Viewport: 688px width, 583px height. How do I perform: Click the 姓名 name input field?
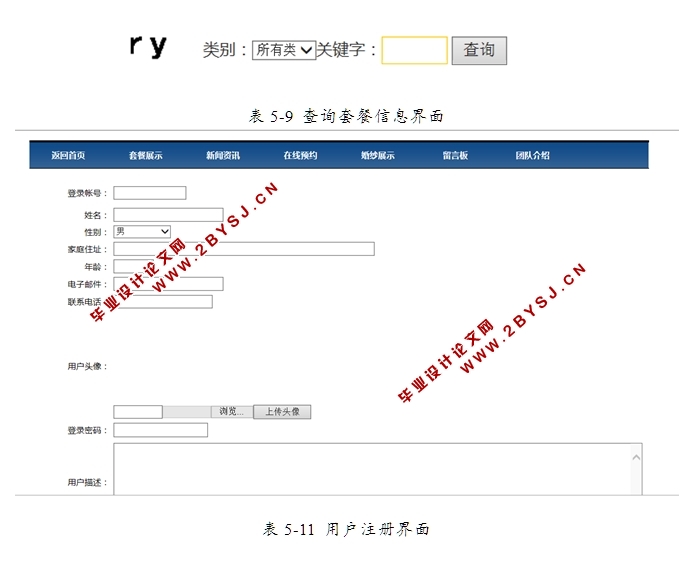coord(168,215)
